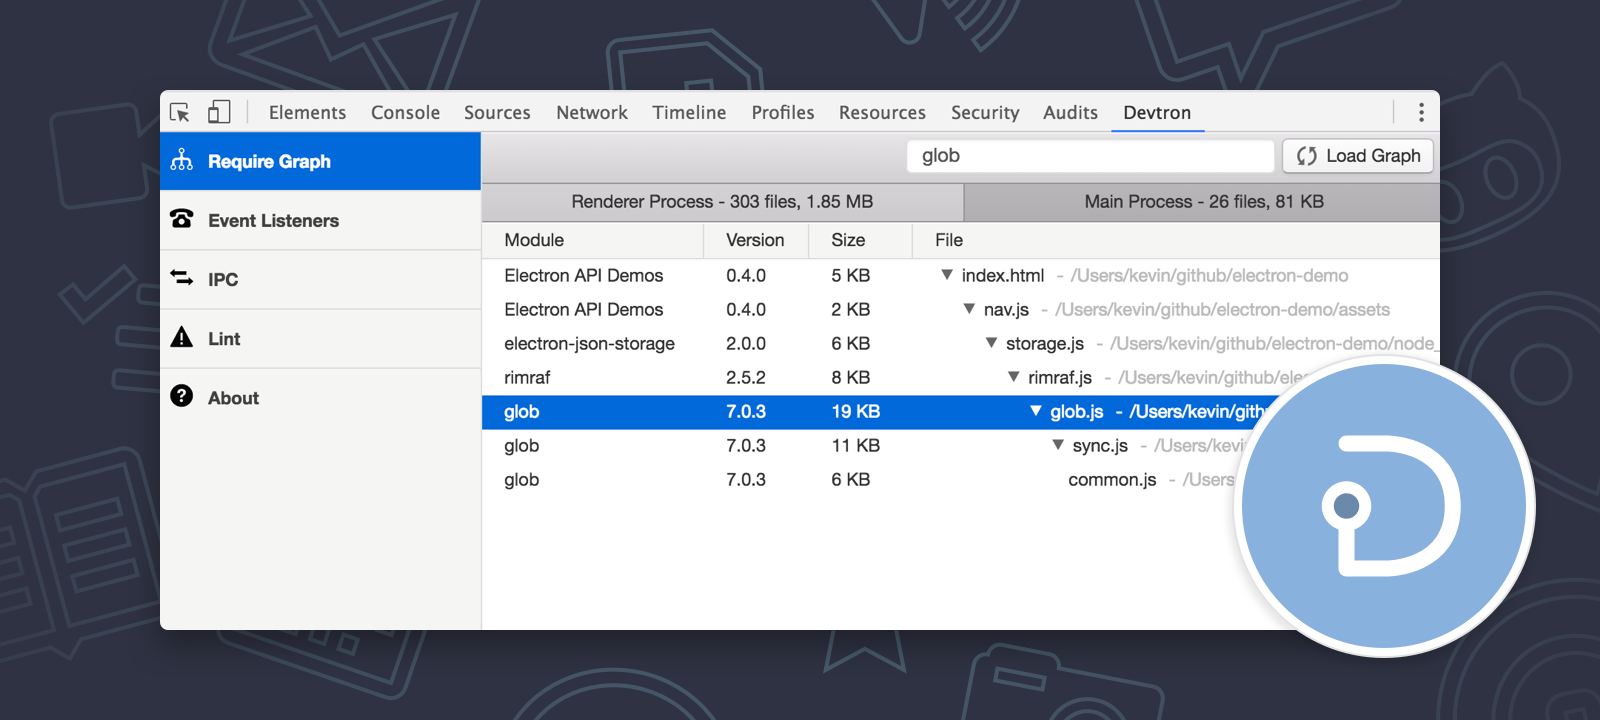
Task: Toggle the device toolbar icon
Action: point(219,112)
